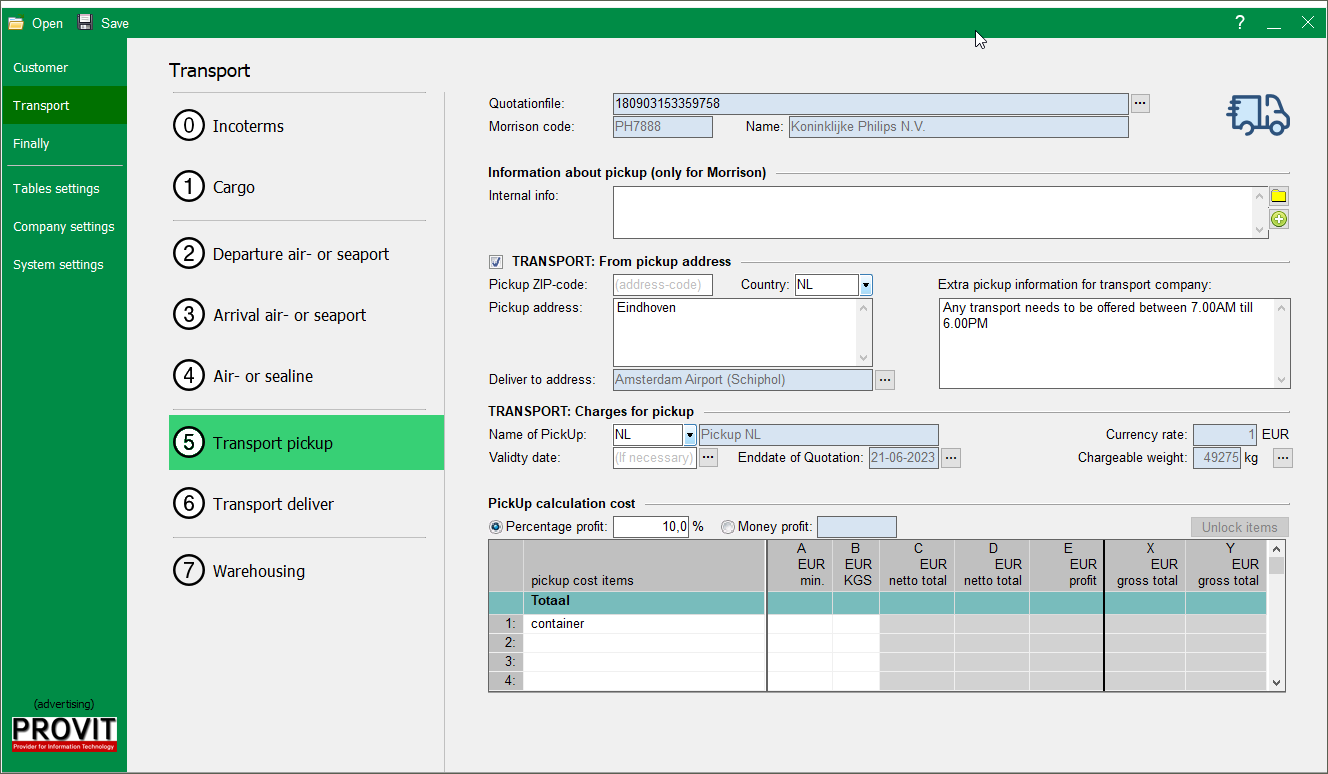Select the Percentage profit radio button

tap(496, 527)
